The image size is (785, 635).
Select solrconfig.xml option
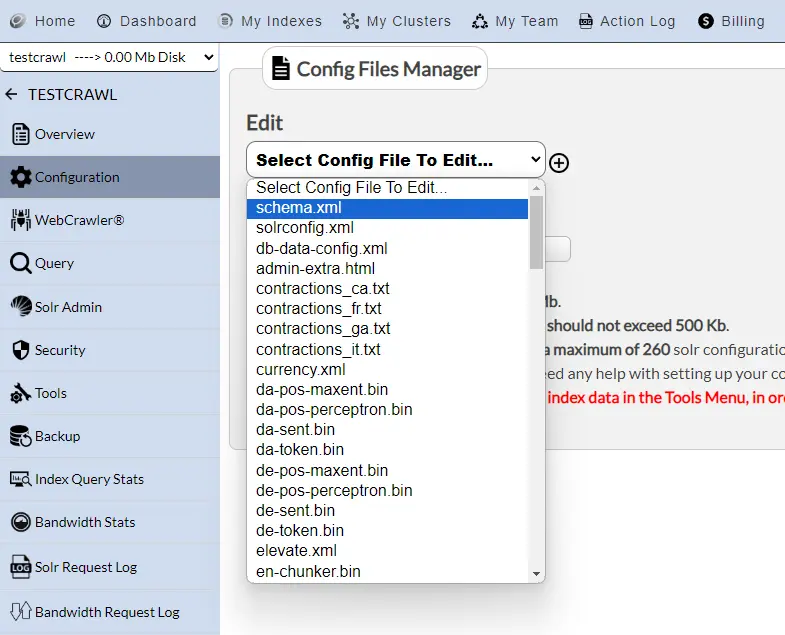pyautogui.click(x=304, y=228)
